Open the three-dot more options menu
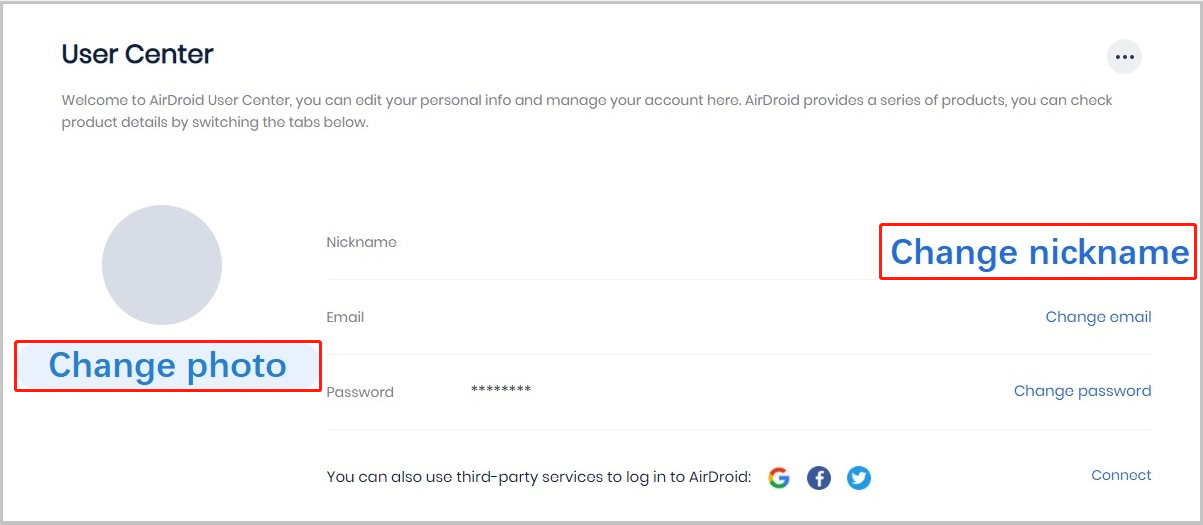 (1124, 57)
